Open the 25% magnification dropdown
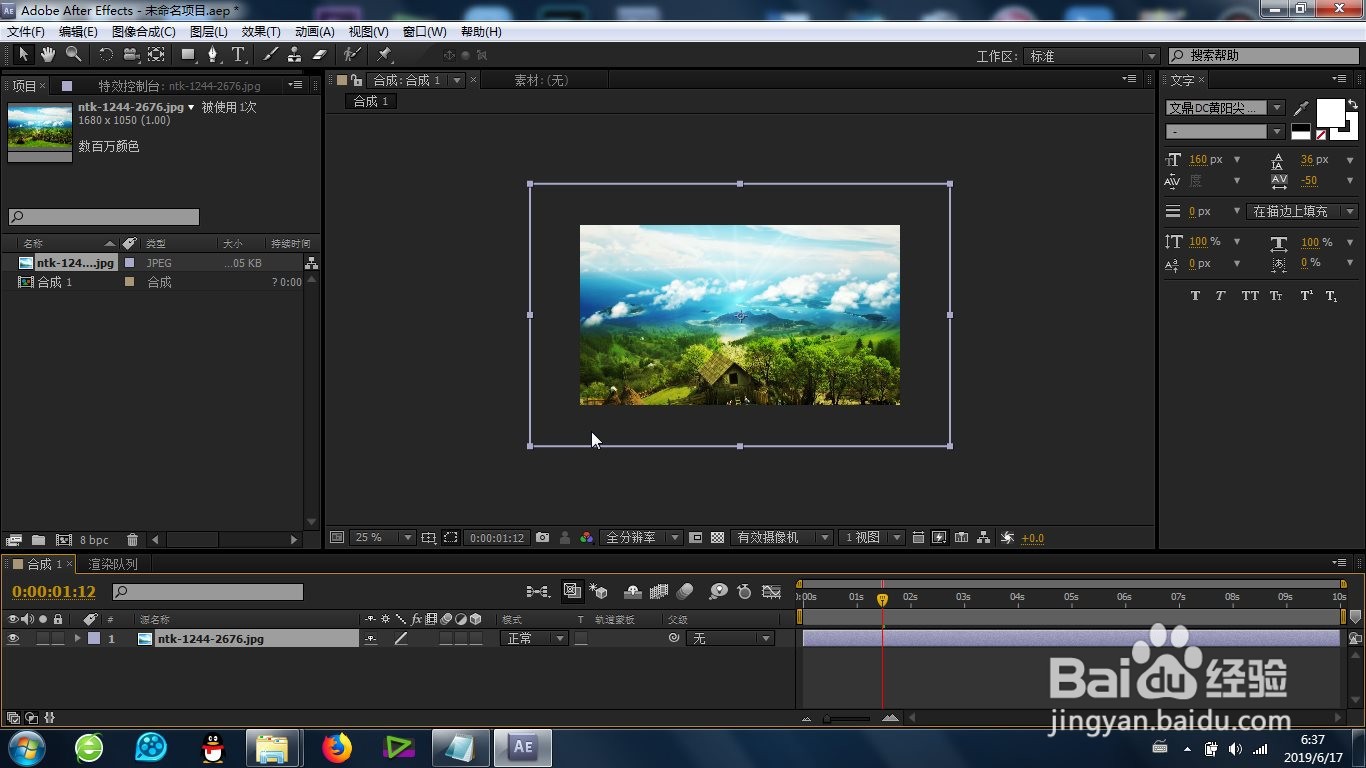Screen dimensions: 1366x768 pos(381,537)
